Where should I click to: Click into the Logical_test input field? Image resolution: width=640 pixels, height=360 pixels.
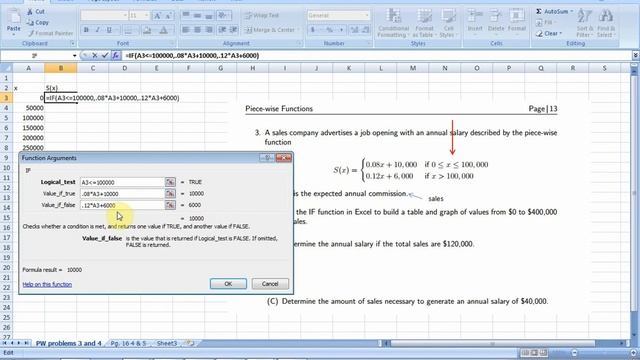click(122, 182)
